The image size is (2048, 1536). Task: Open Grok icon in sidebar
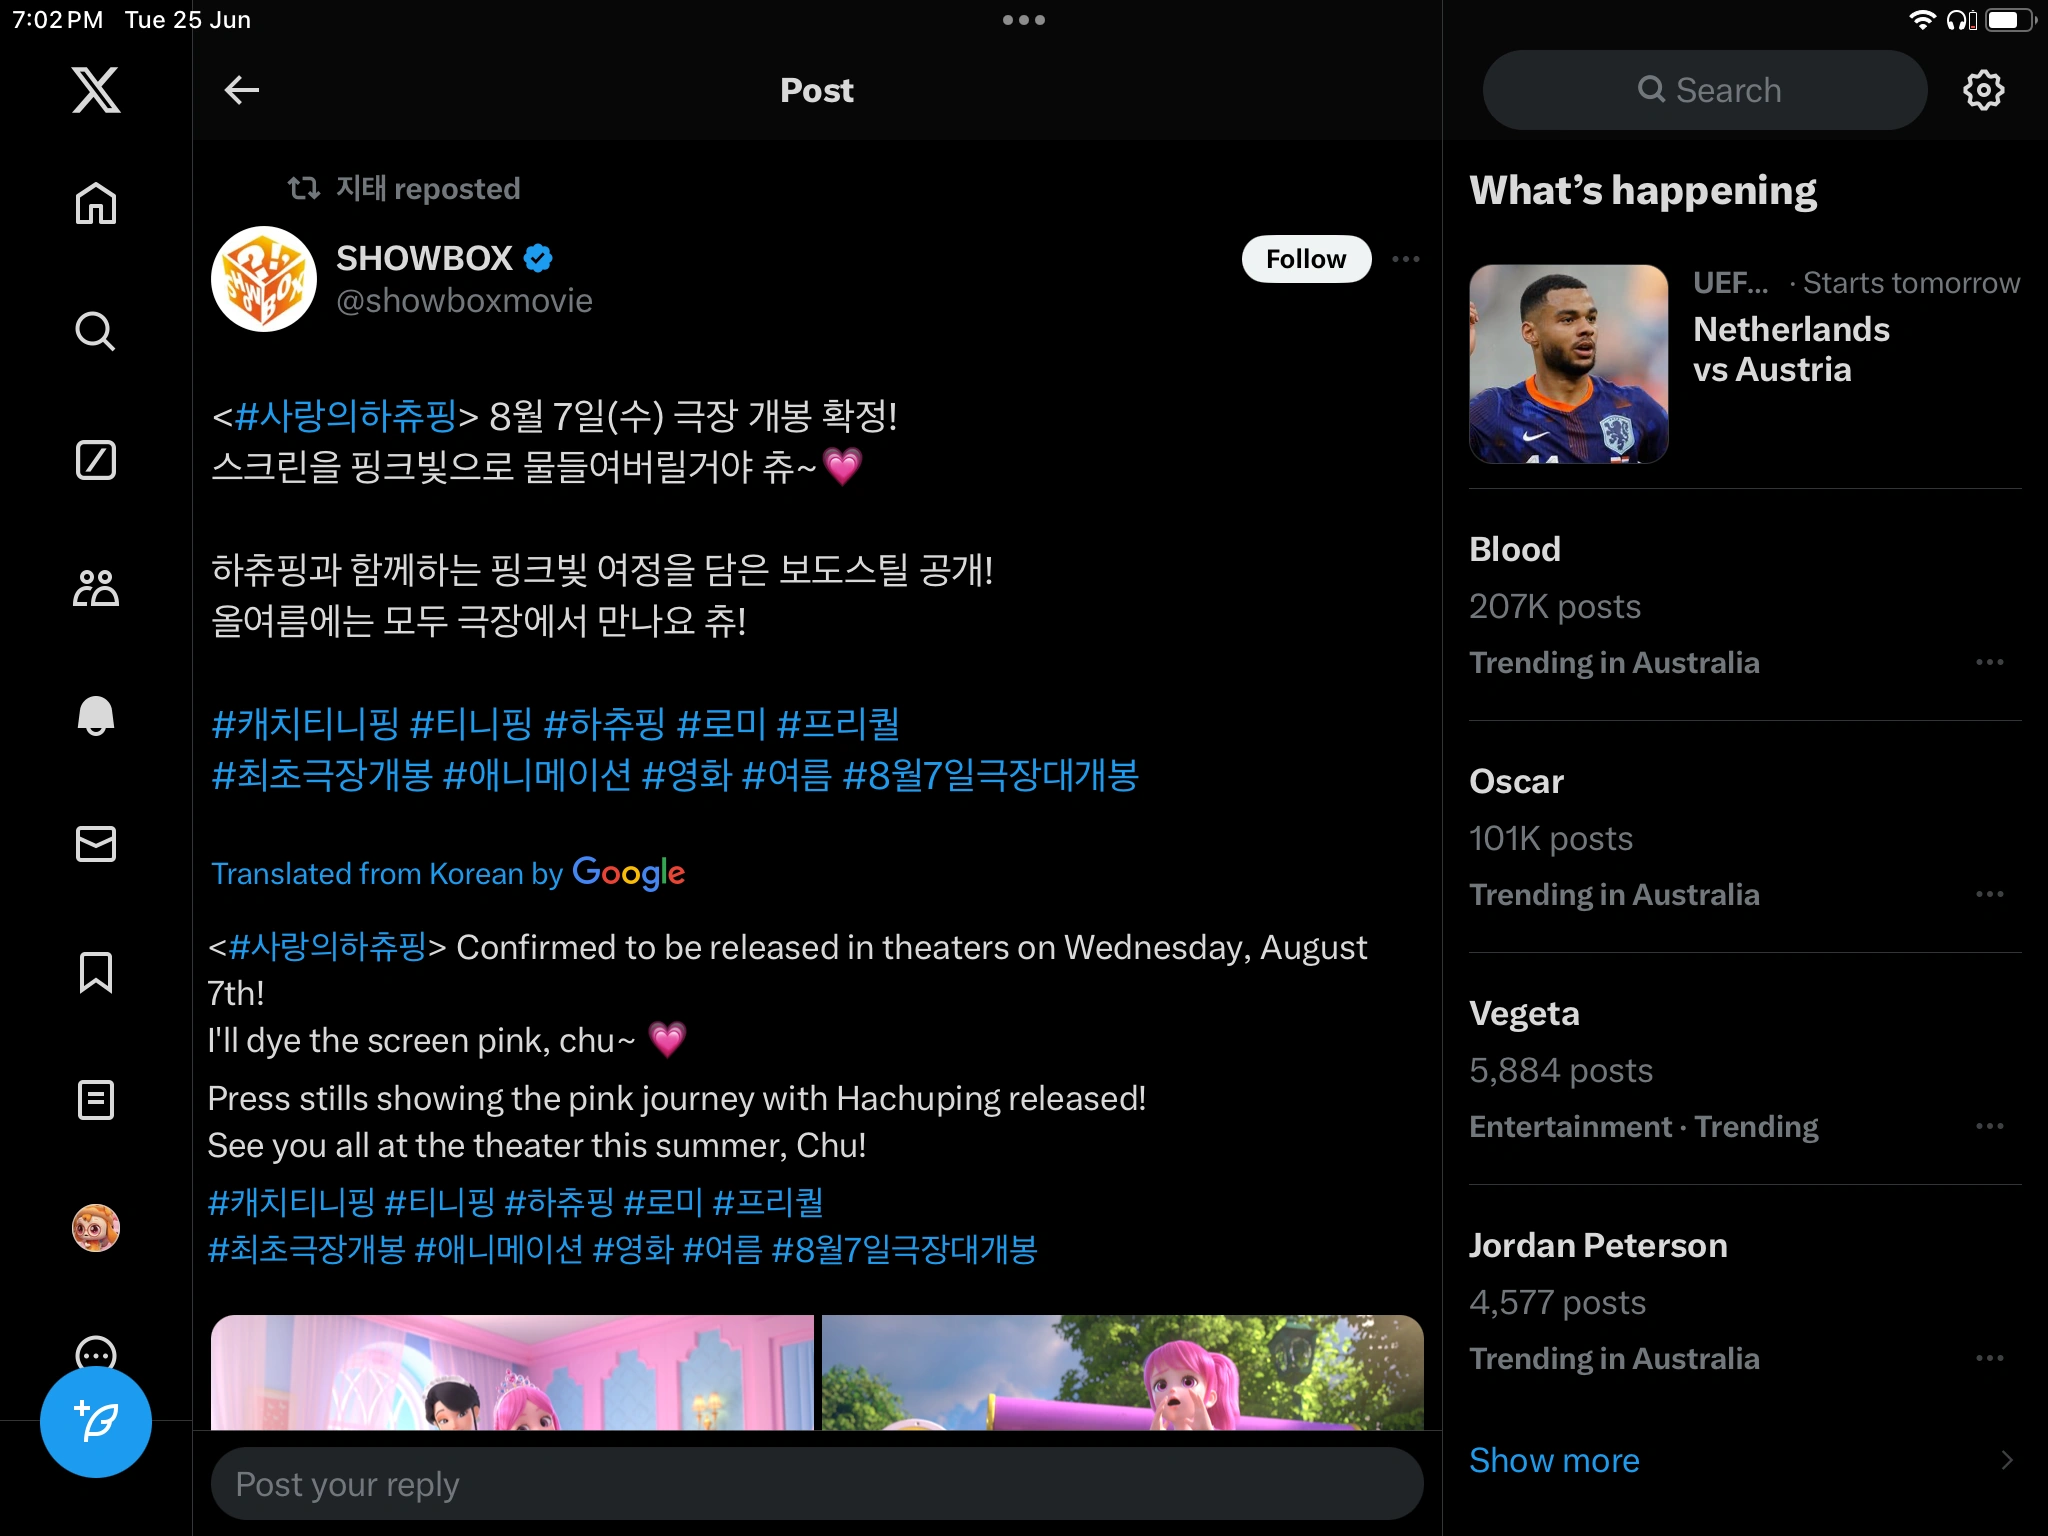(x=96, y=460)
